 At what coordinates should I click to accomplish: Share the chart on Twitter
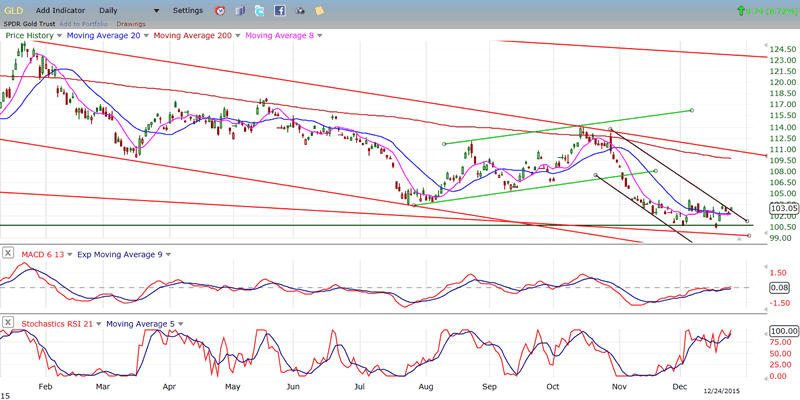coord(260,10)
